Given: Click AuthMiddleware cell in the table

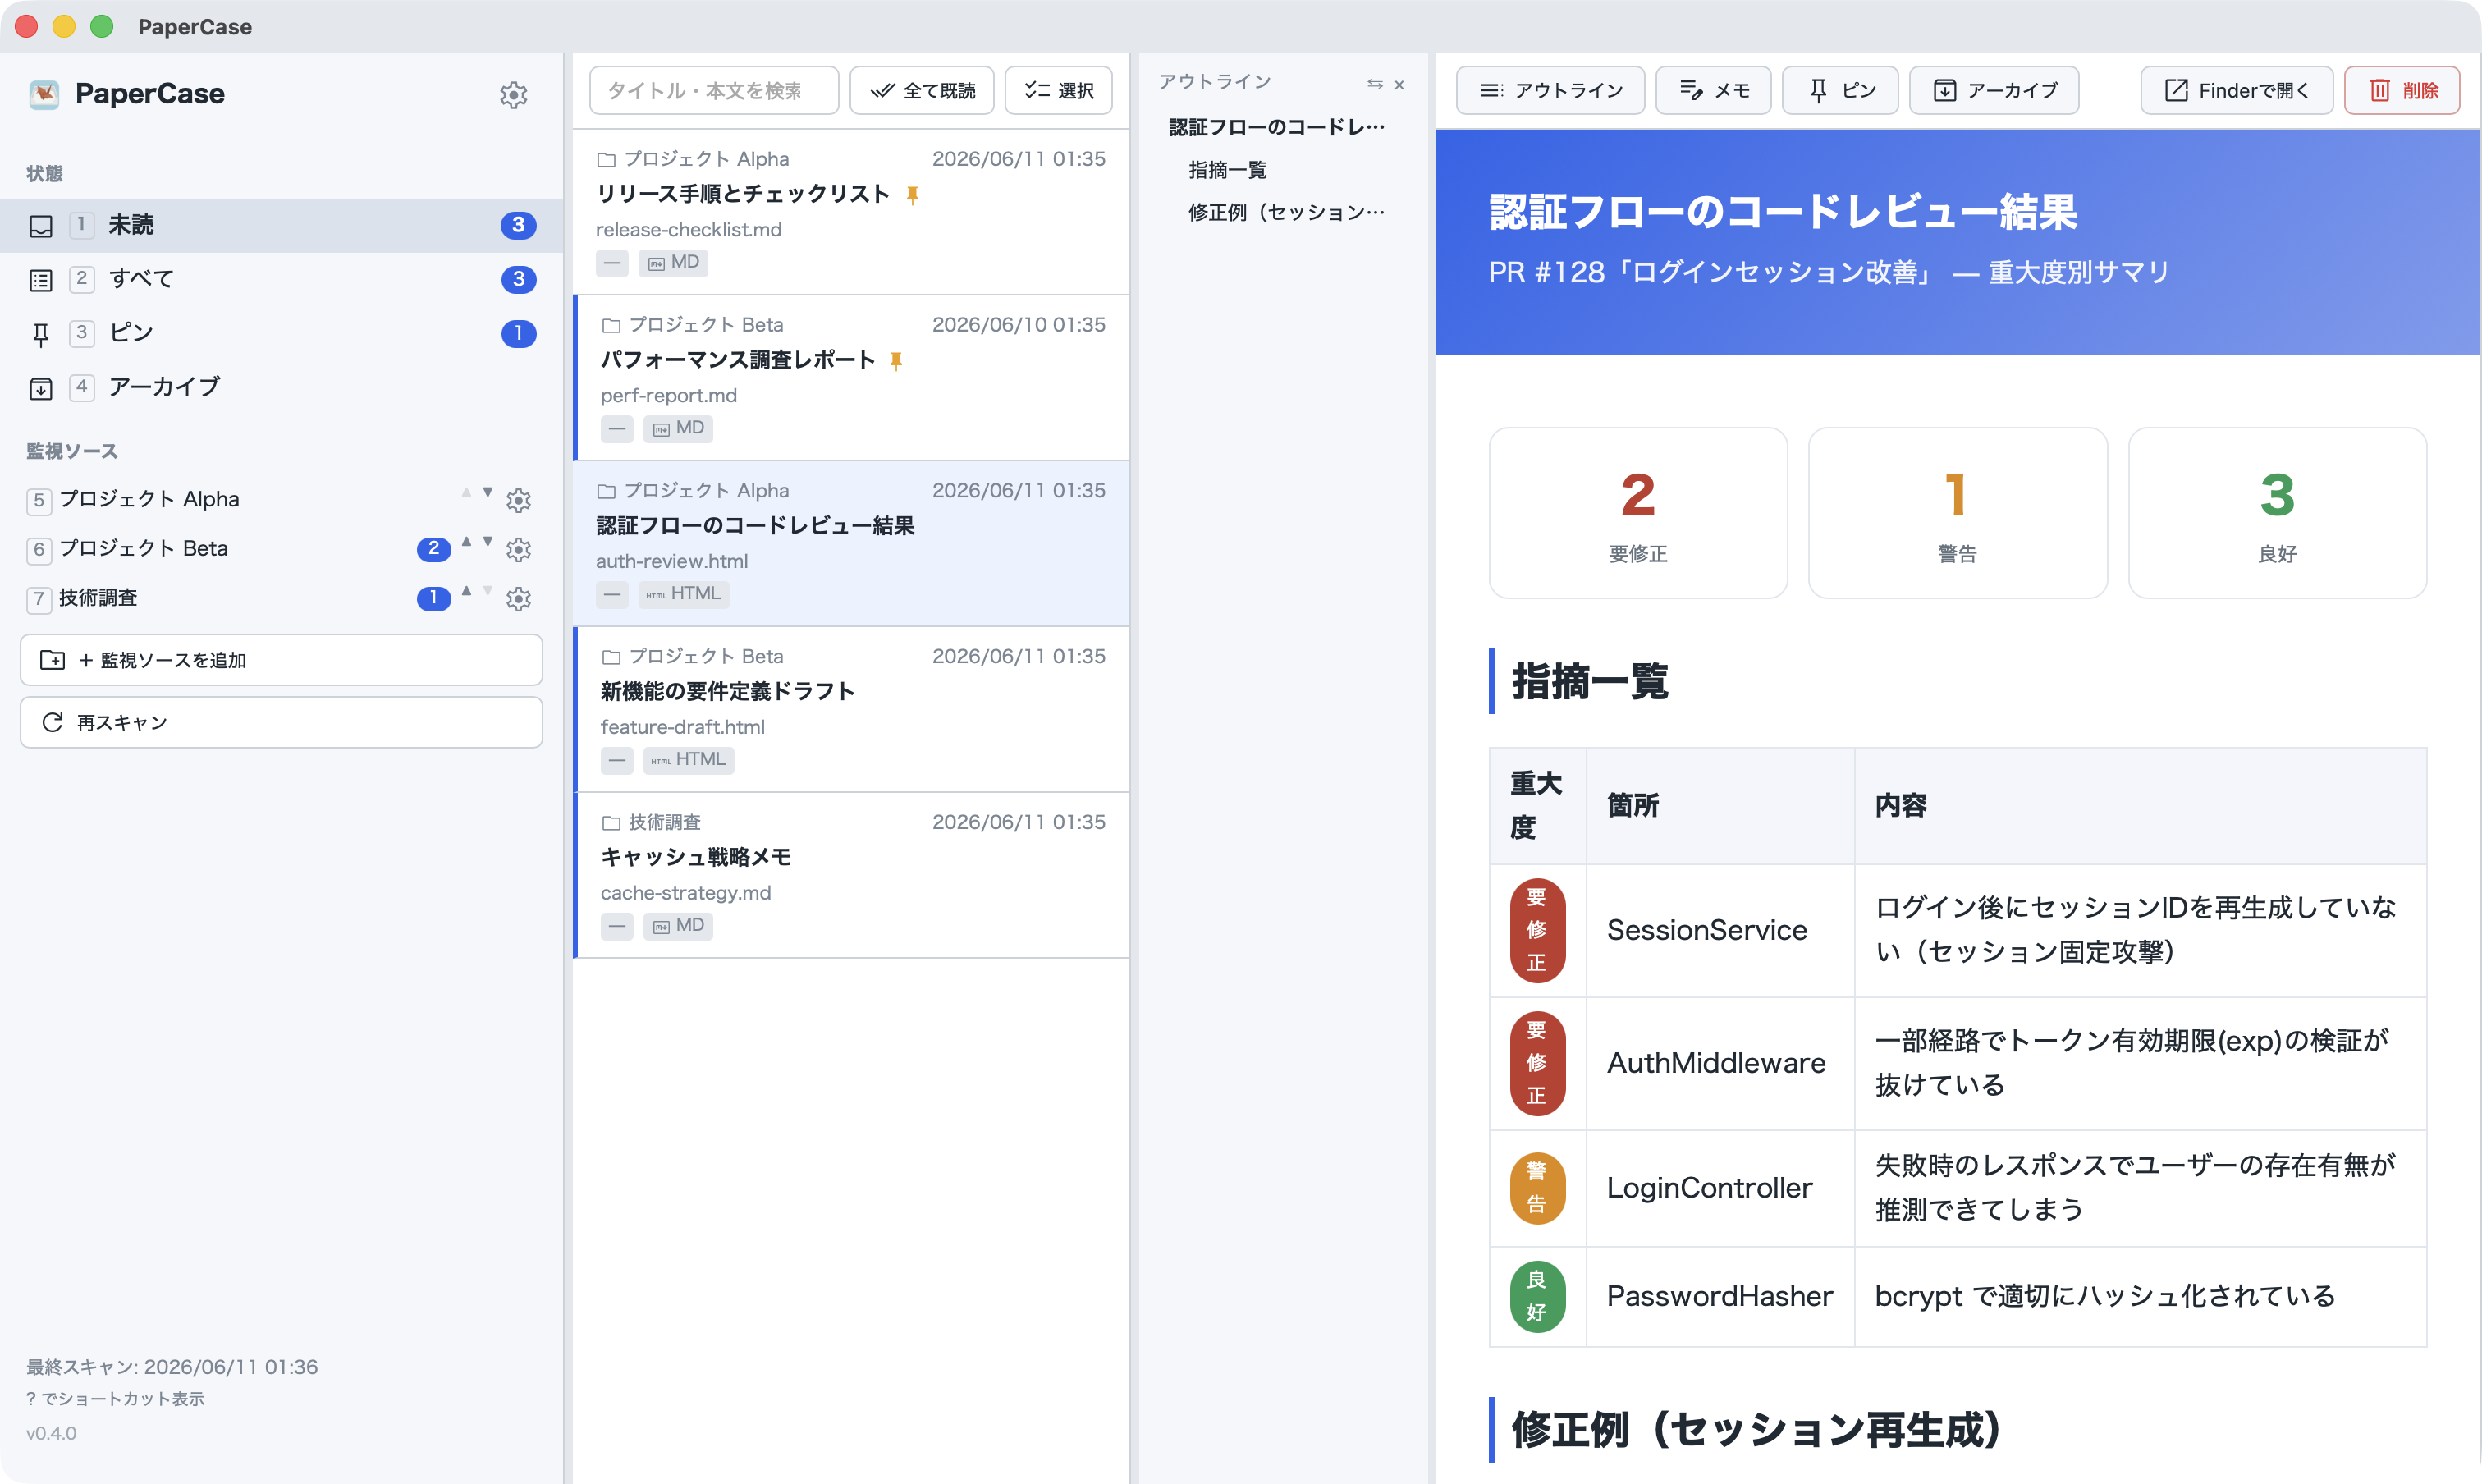Looking at the screenshot, I should pos(1720,1063).
